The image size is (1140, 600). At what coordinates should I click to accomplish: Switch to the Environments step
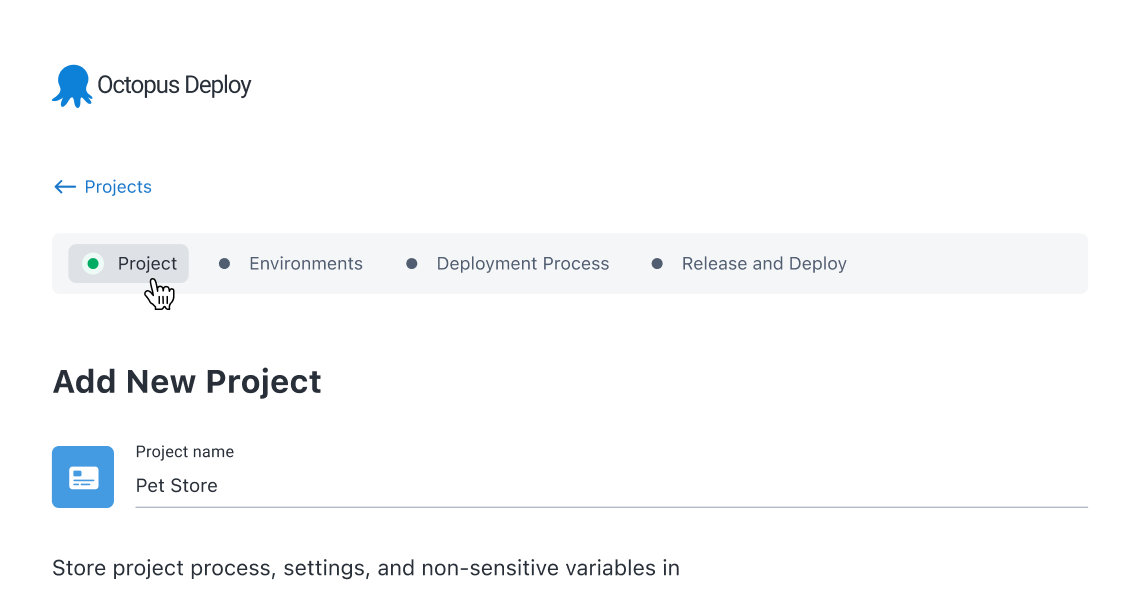click(305, 264)
